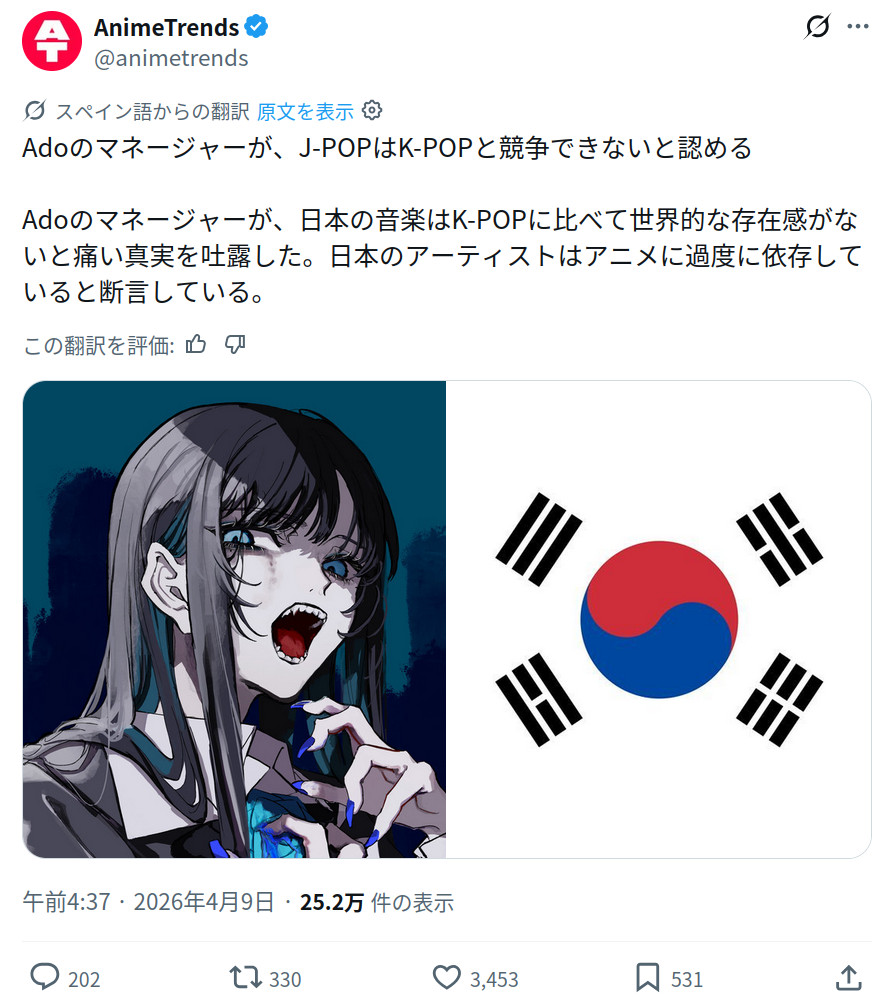Click the repost arrows icon
The image size is (884, 1004).
(x=246, y=977)
